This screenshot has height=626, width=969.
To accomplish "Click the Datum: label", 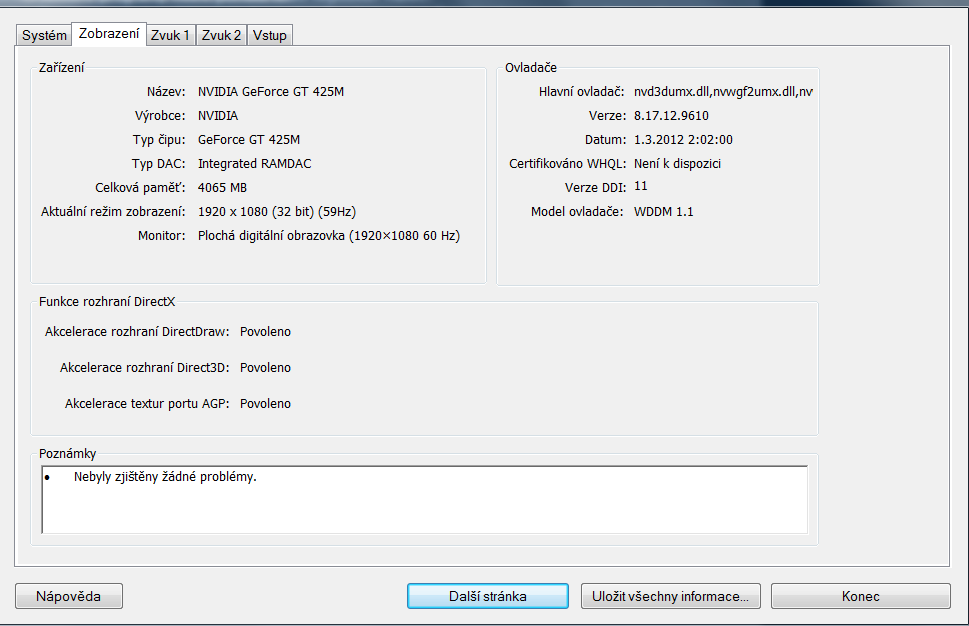I will tap(605, 140).
